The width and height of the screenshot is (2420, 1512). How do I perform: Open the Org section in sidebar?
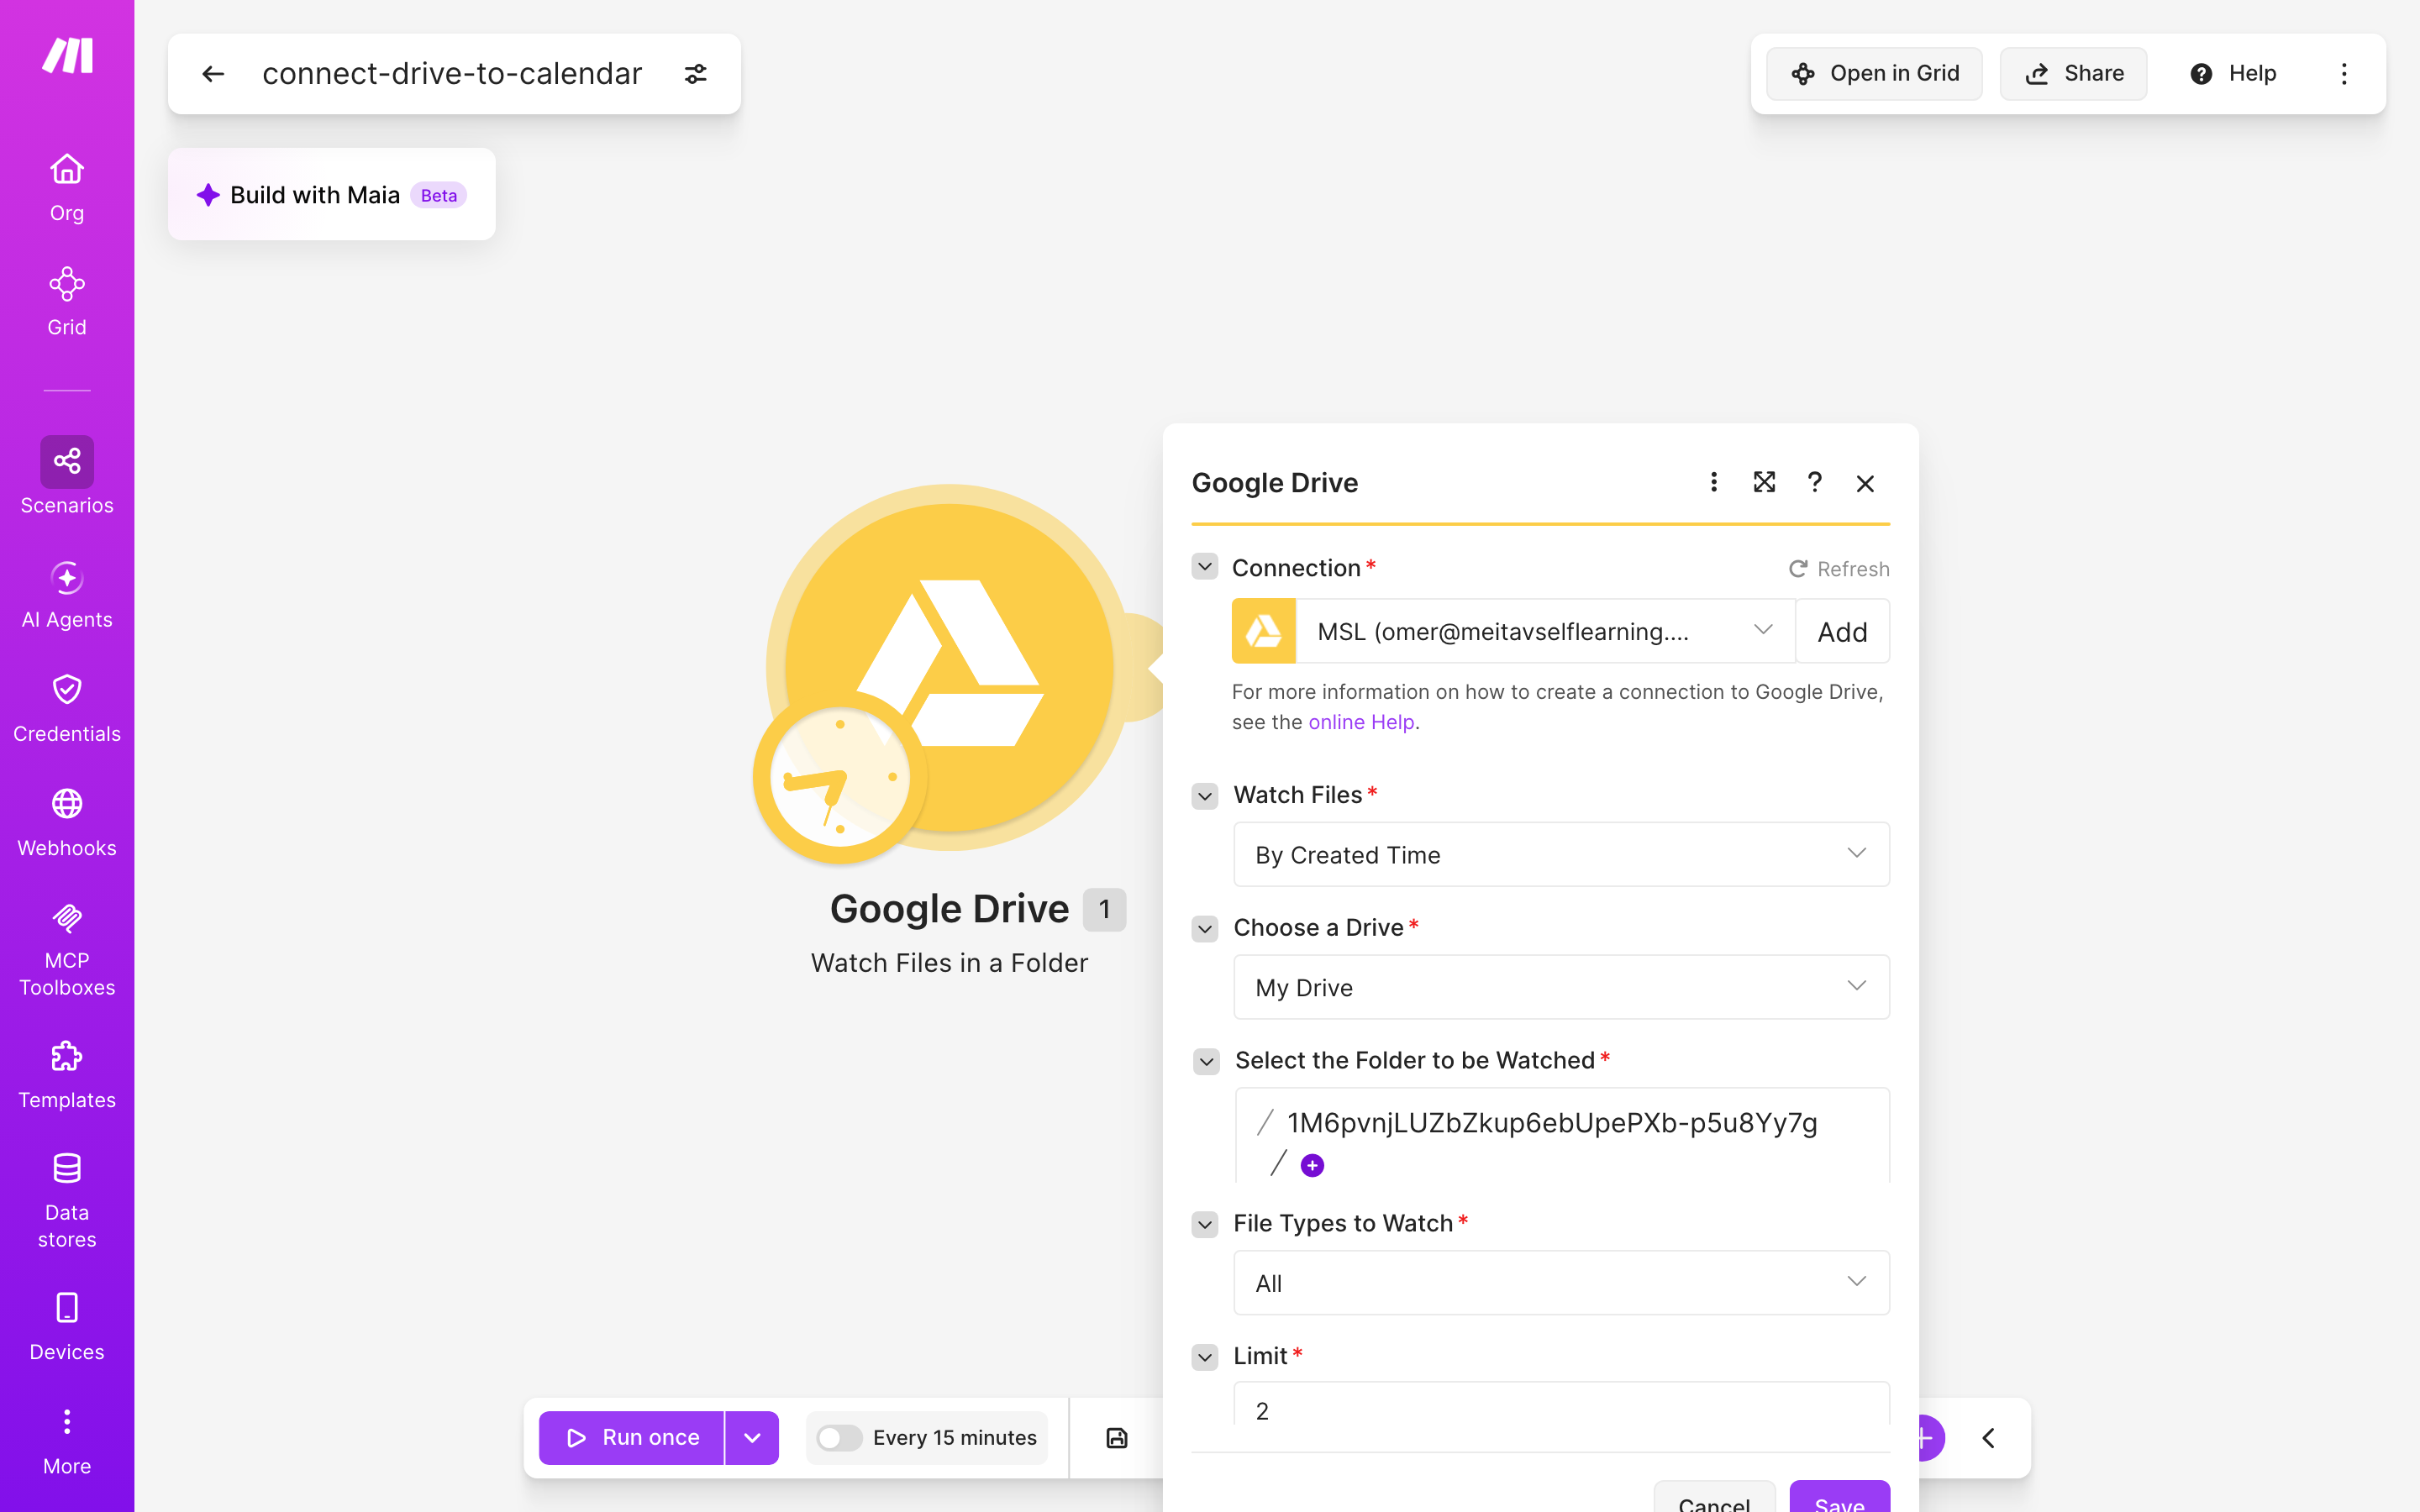pos(67,187)
